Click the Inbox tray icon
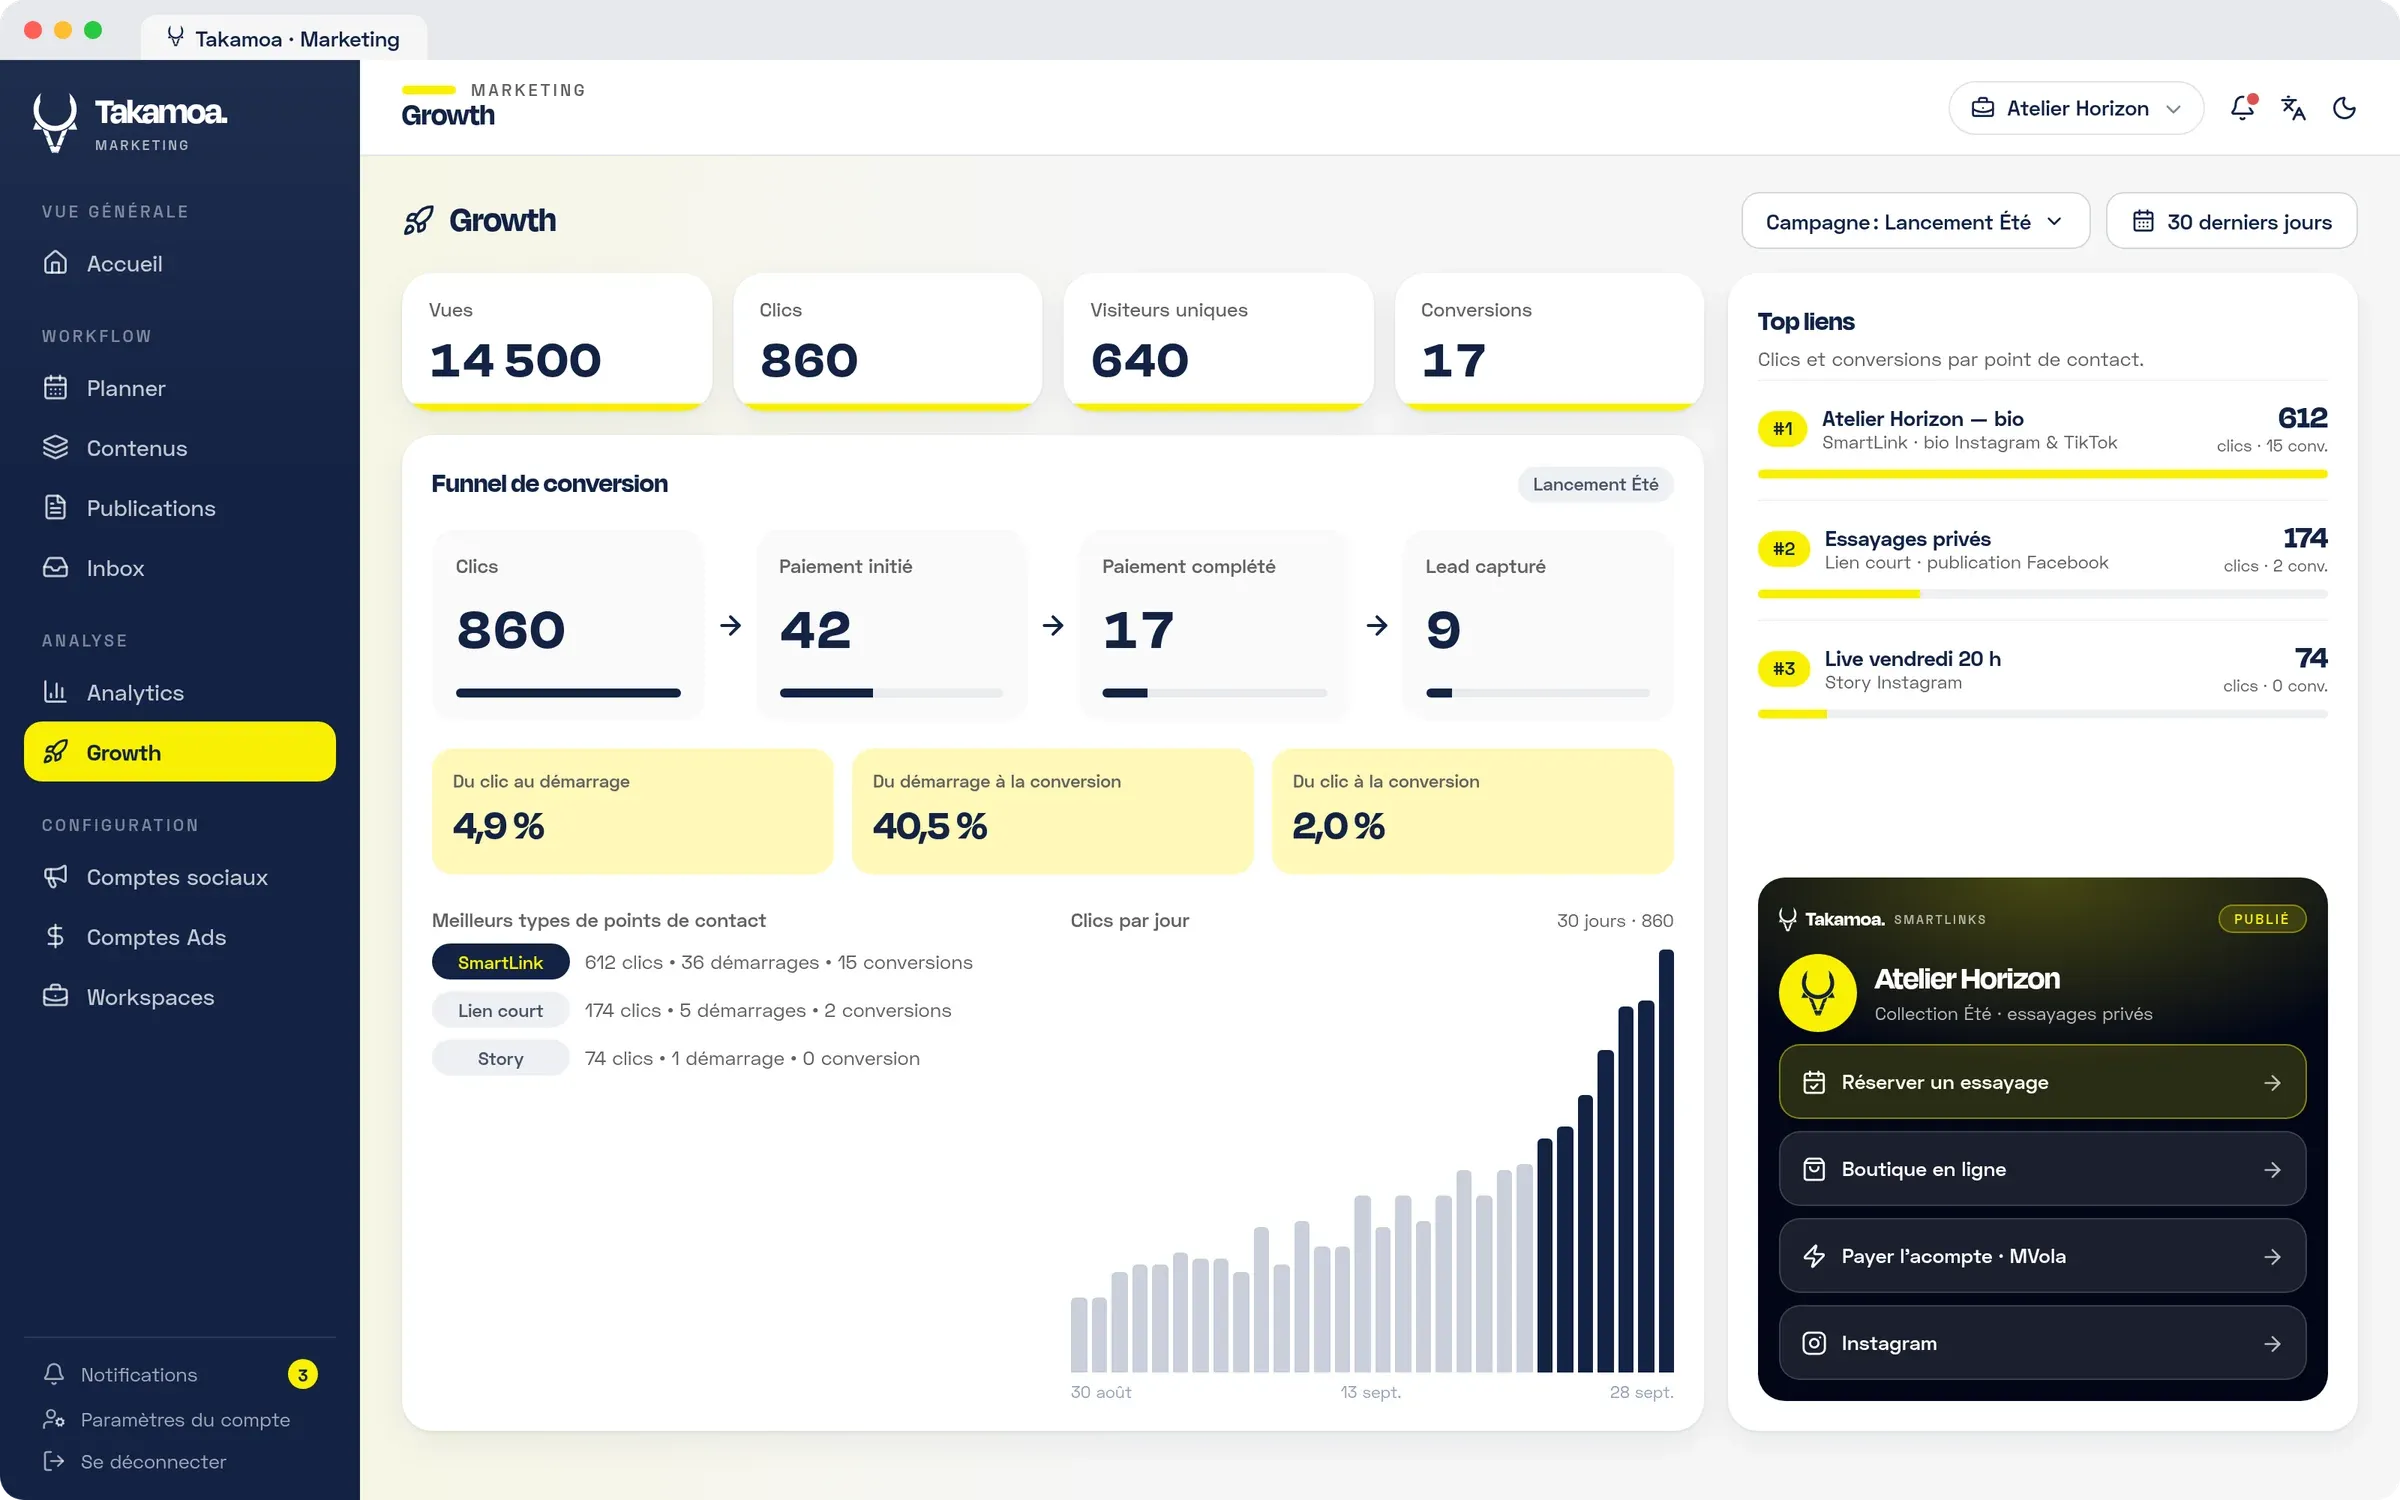The height and width of the screenshot is (1500, 2400). tap(56, 568)
